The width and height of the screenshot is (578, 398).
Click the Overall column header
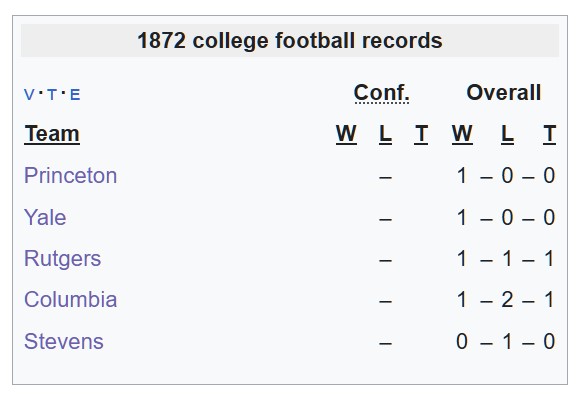[504, 92]
